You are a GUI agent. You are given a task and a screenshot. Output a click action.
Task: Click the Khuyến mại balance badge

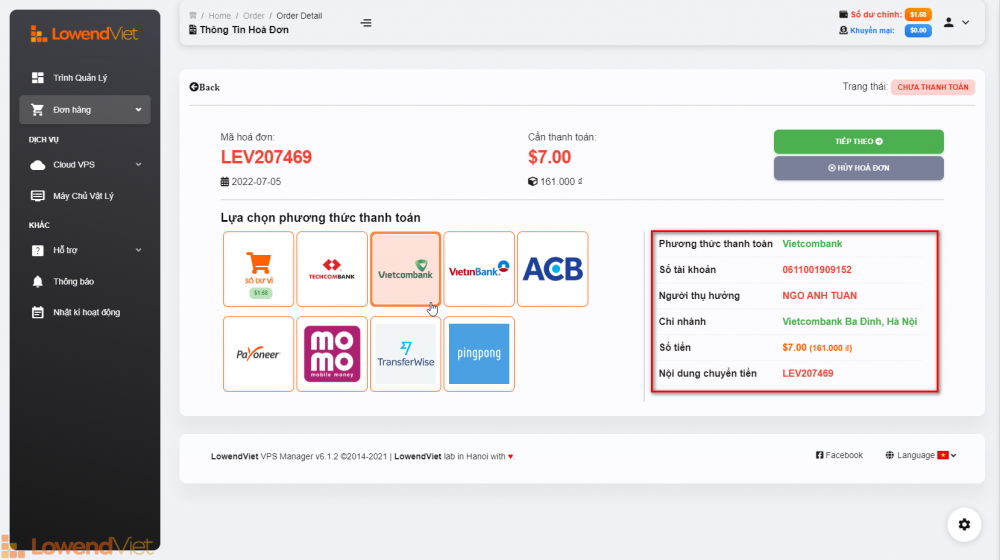[918, 30]
